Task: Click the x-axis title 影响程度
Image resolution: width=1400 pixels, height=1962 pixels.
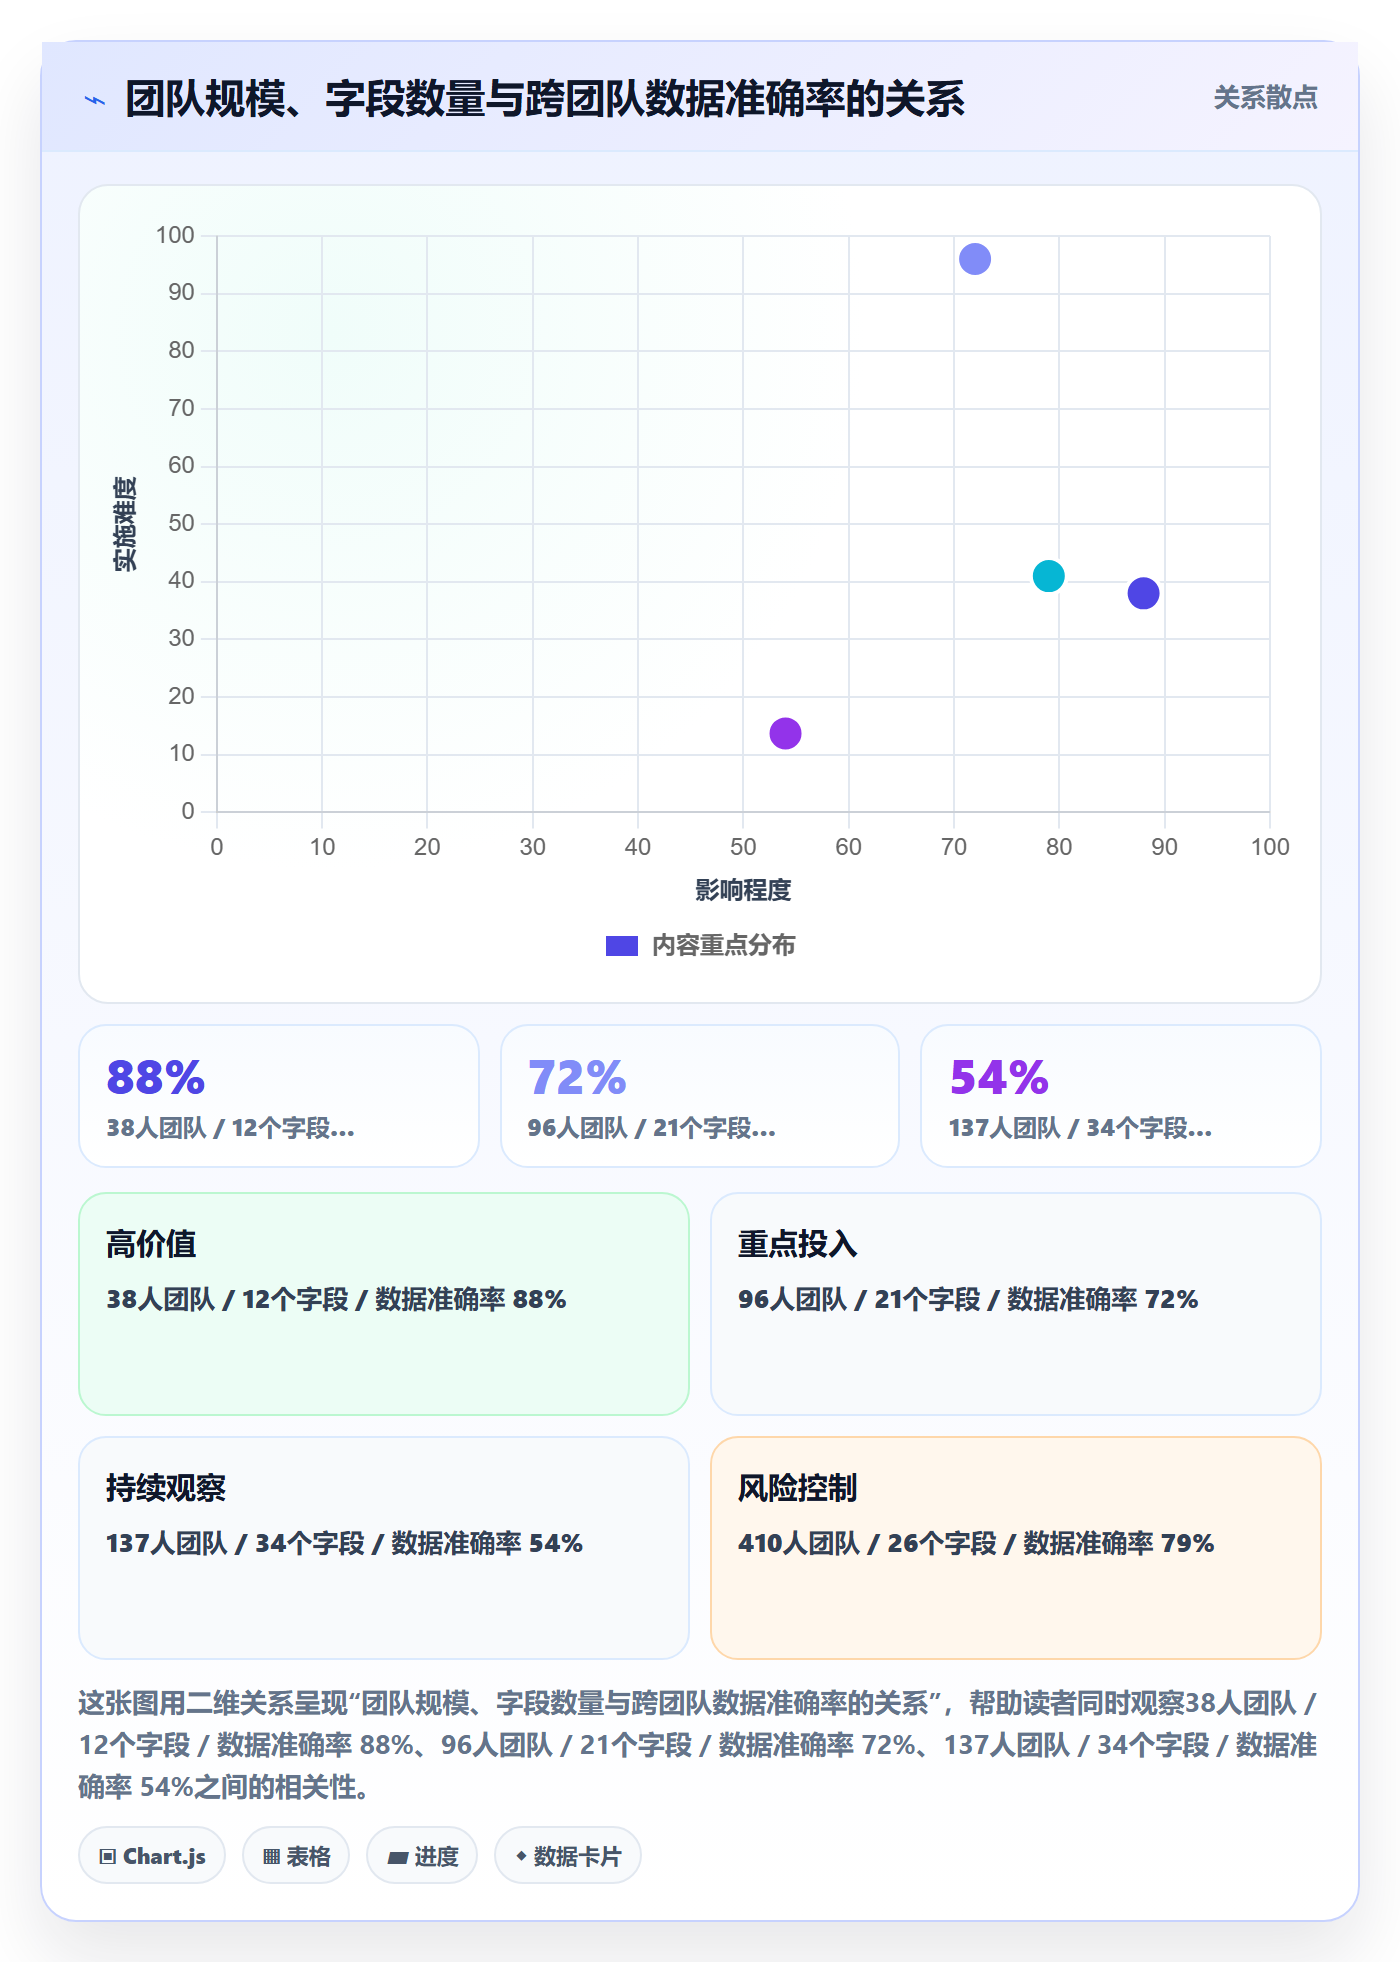Action: [x=743, y=890]
